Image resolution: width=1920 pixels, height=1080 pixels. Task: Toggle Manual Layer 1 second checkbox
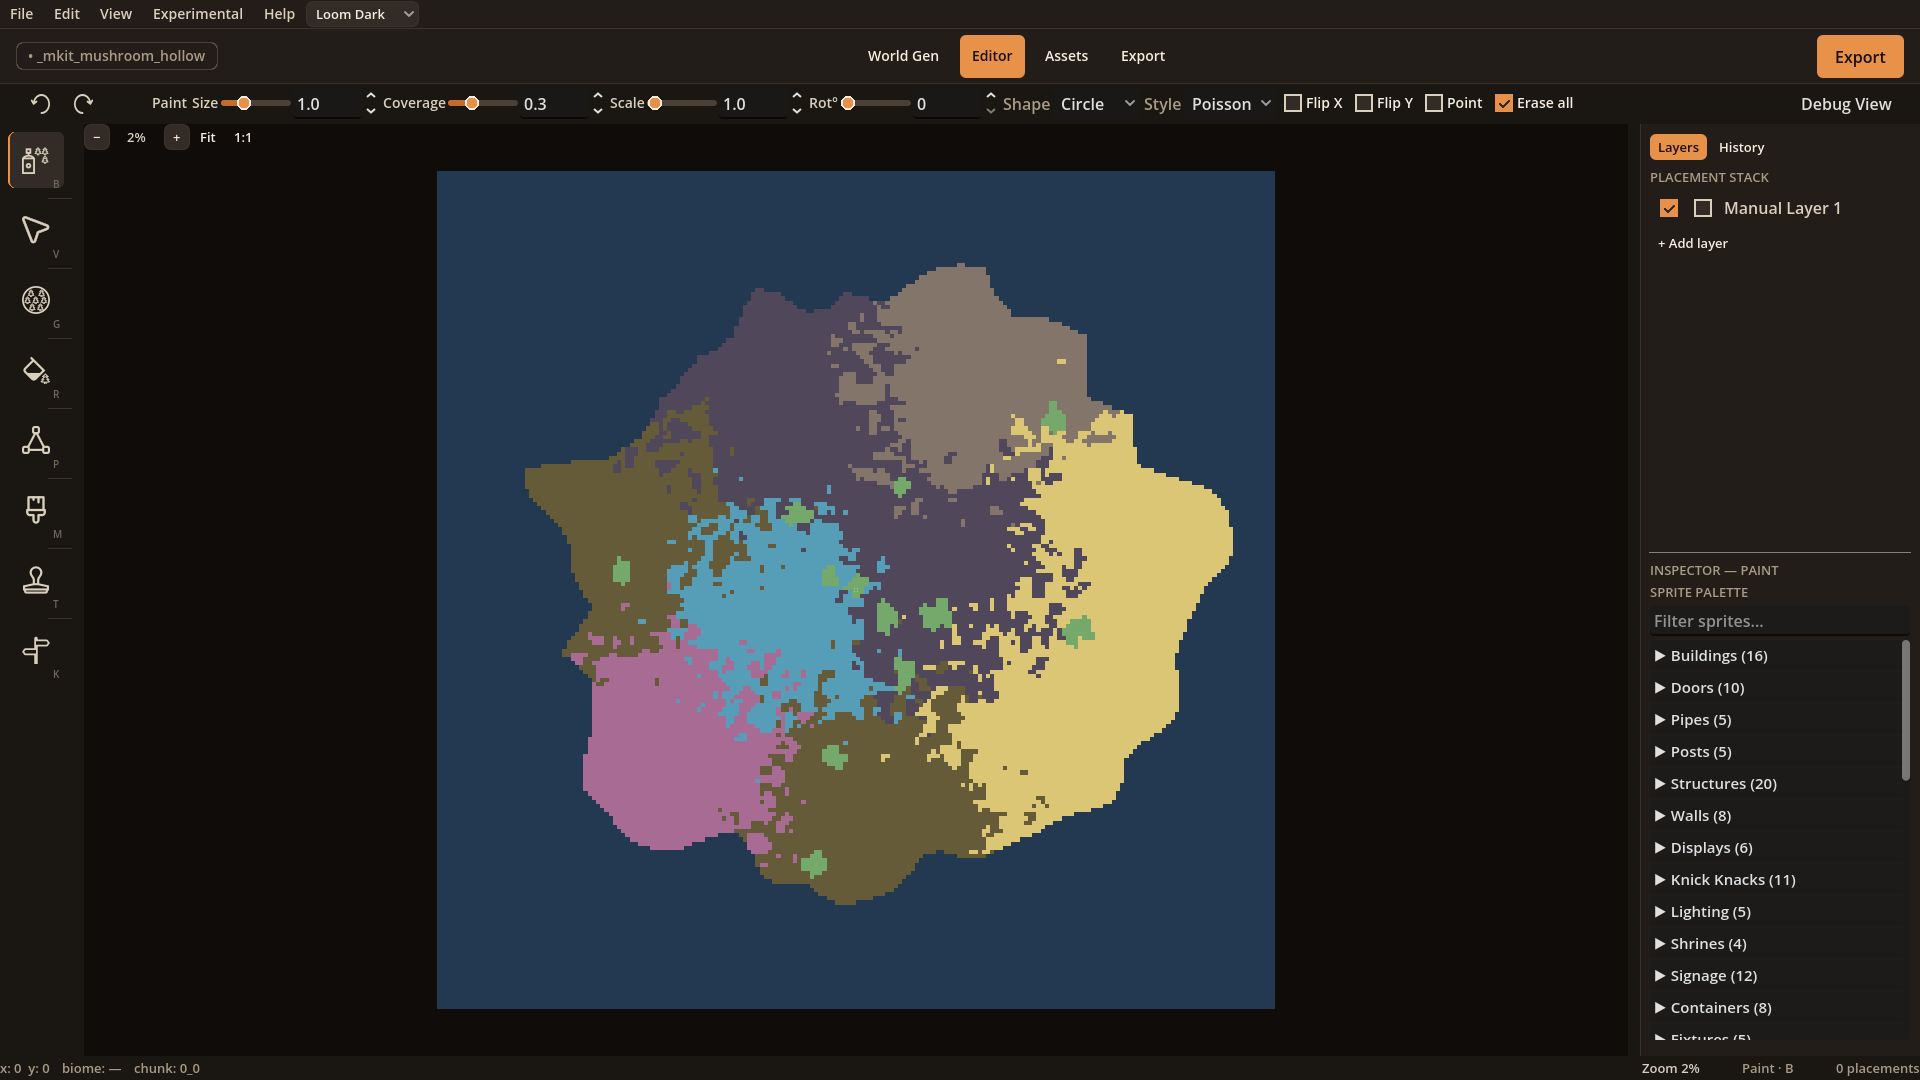pyautogui.click(x=1703, y=208)
